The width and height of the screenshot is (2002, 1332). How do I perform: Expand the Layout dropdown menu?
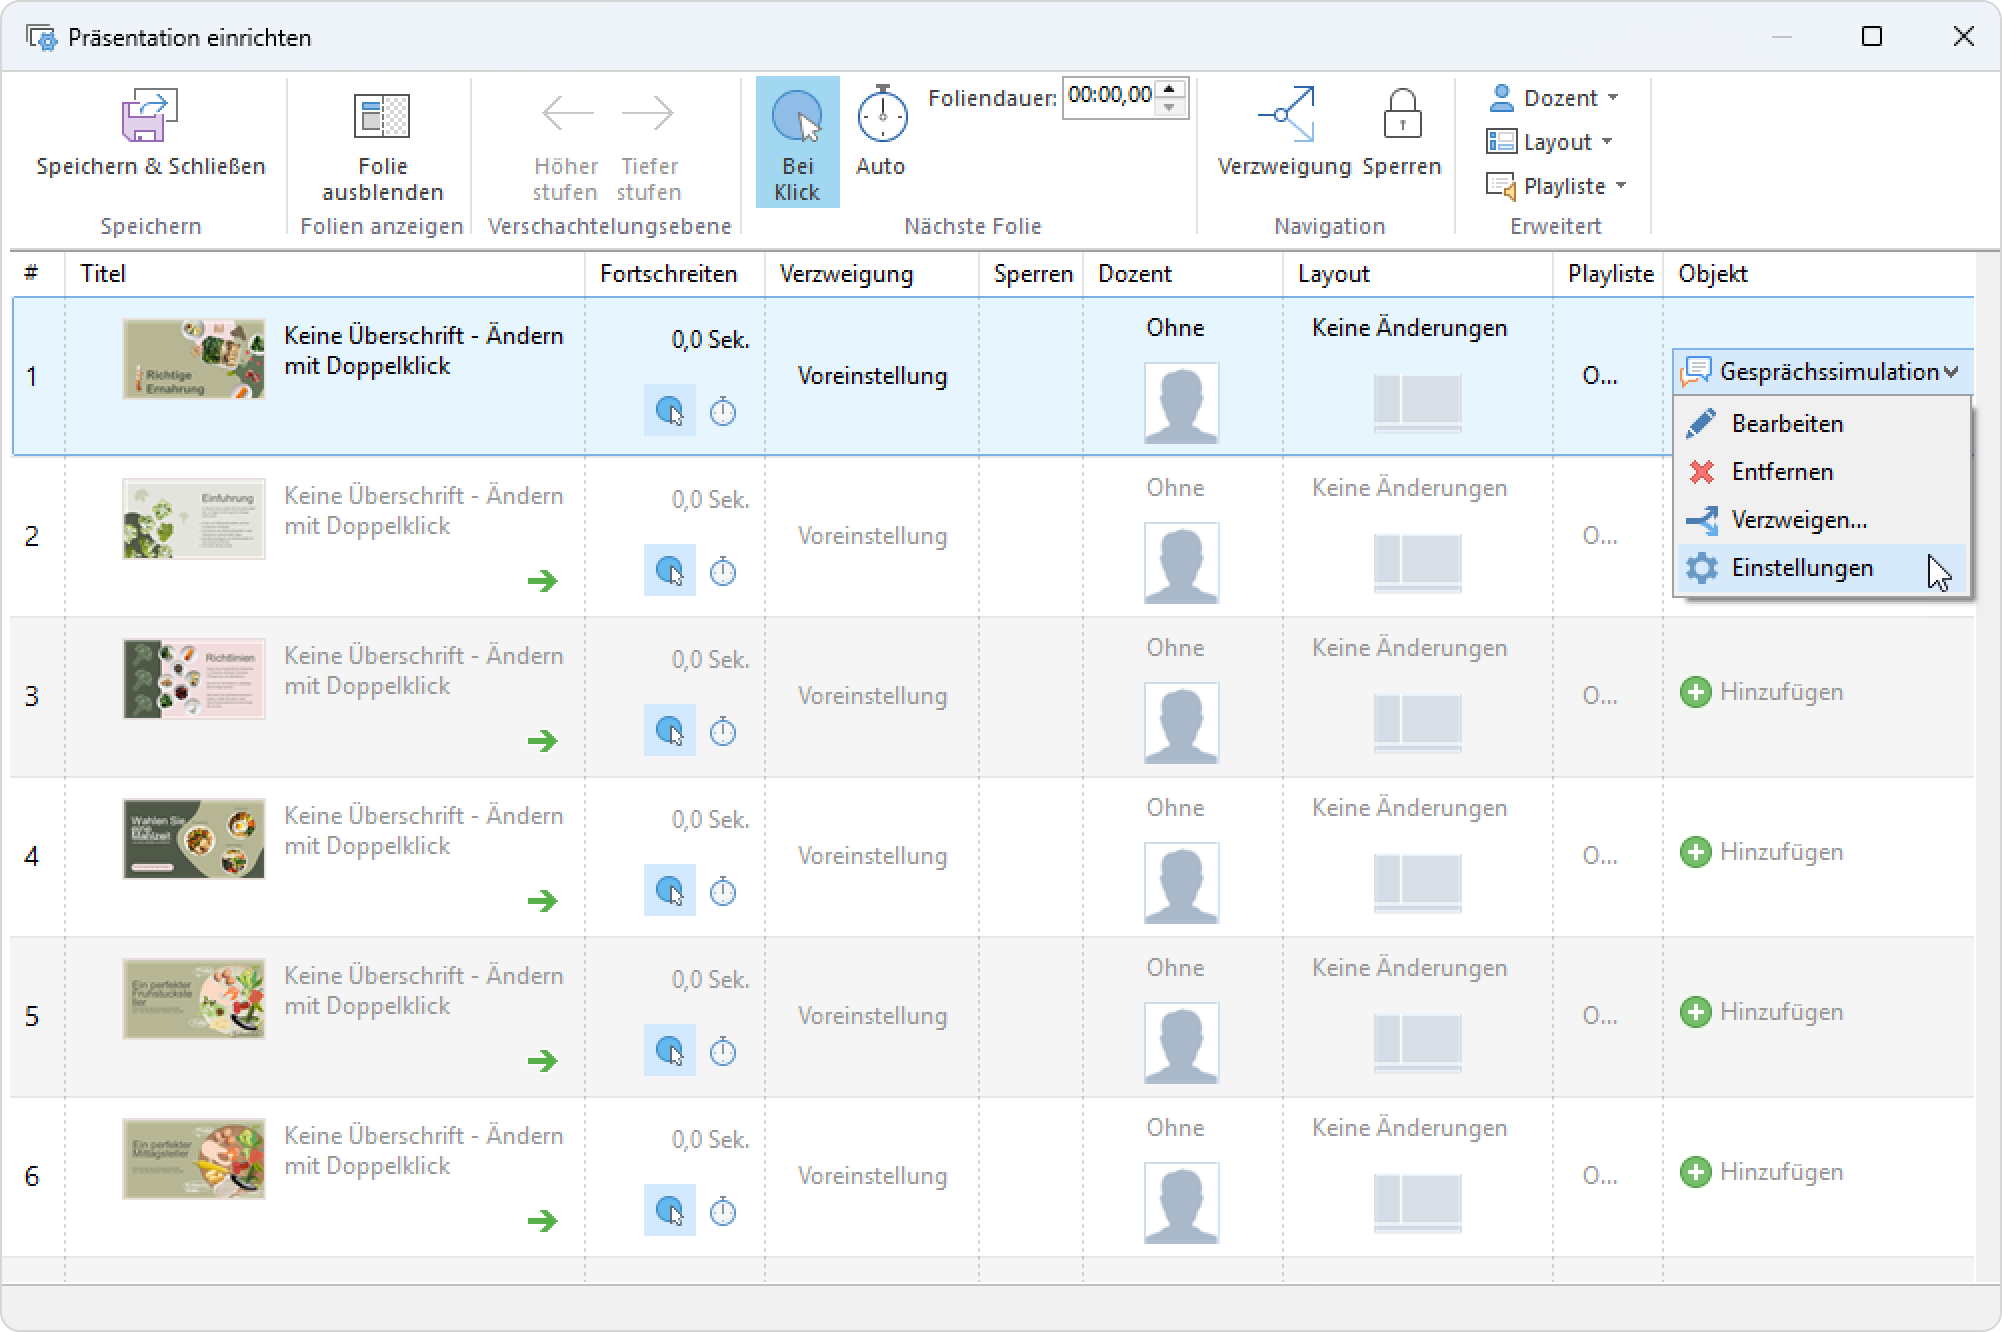(1549, 142)
